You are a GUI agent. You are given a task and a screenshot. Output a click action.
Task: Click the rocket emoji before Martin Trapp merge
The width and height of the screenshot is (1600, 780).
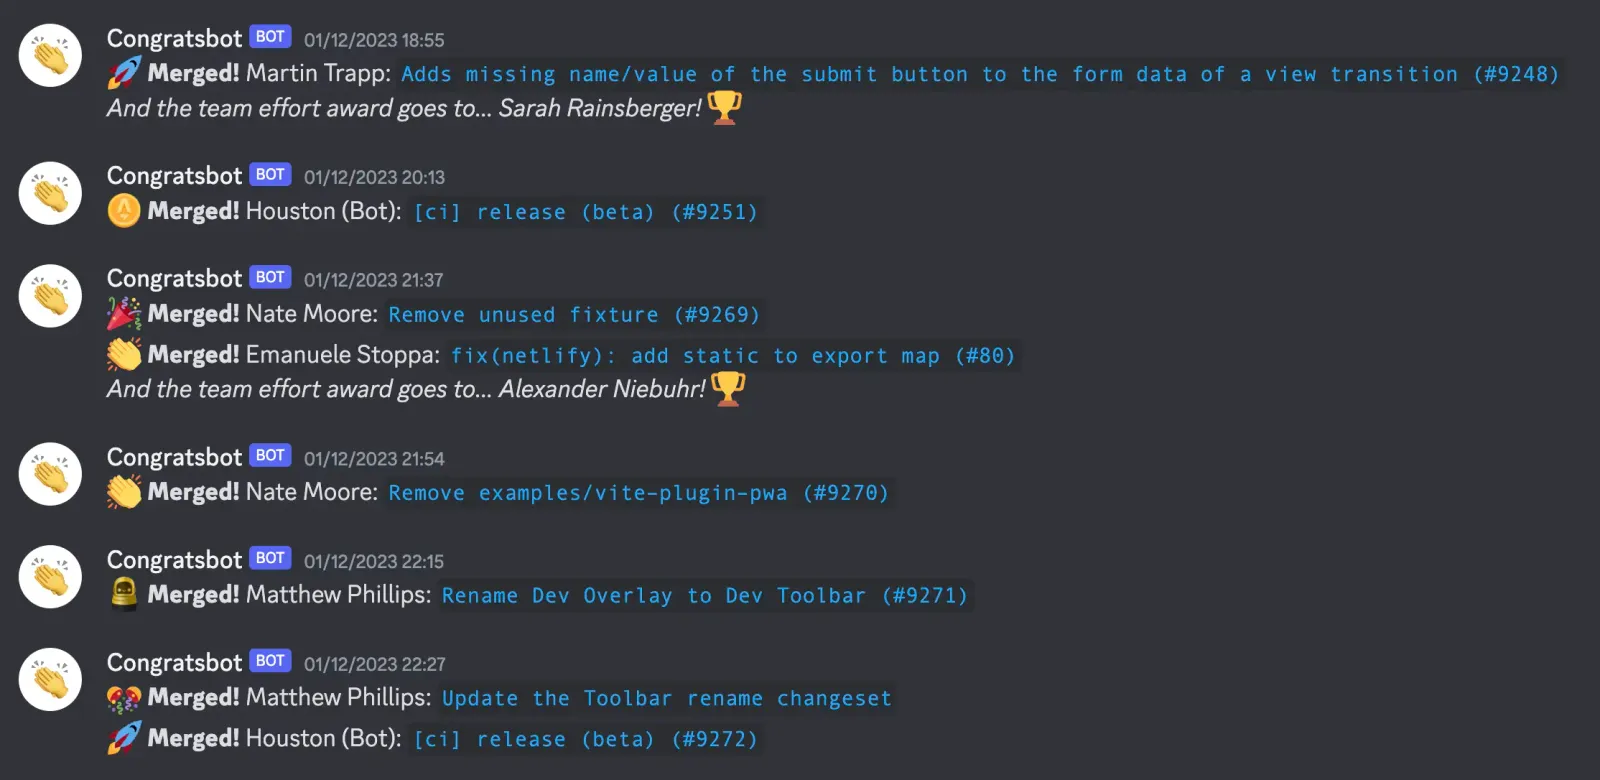[x=124, y=73]
